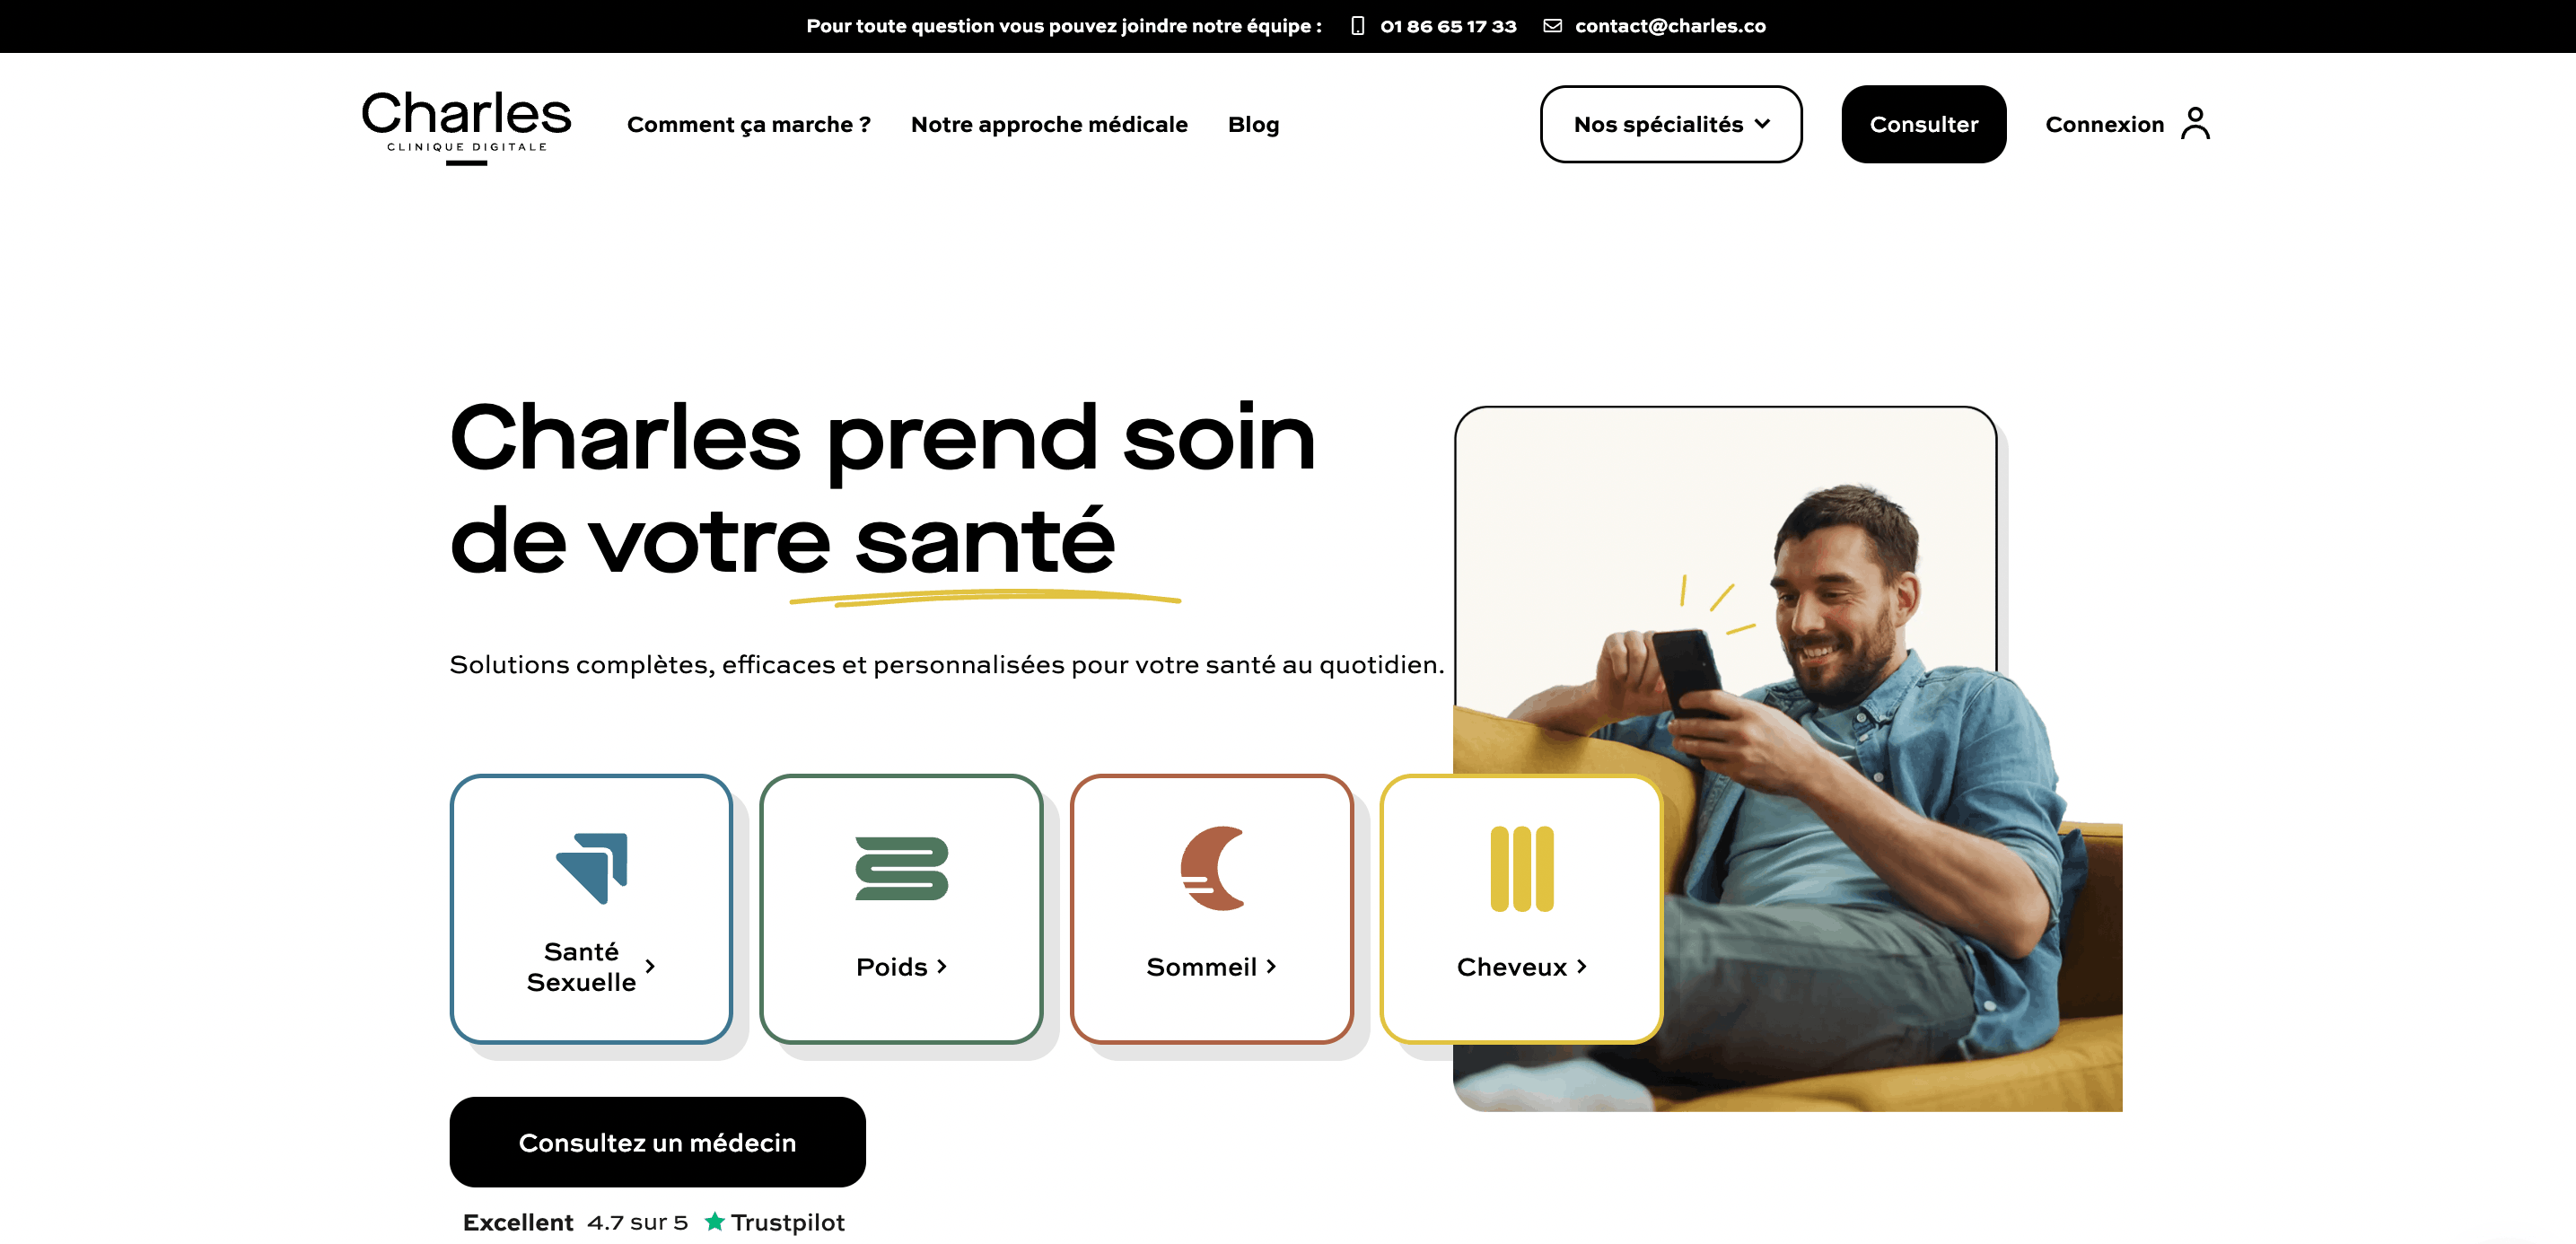2576x1244 pixels.
Task: Click the green Trustpilot star
Action: (715, 1221)
